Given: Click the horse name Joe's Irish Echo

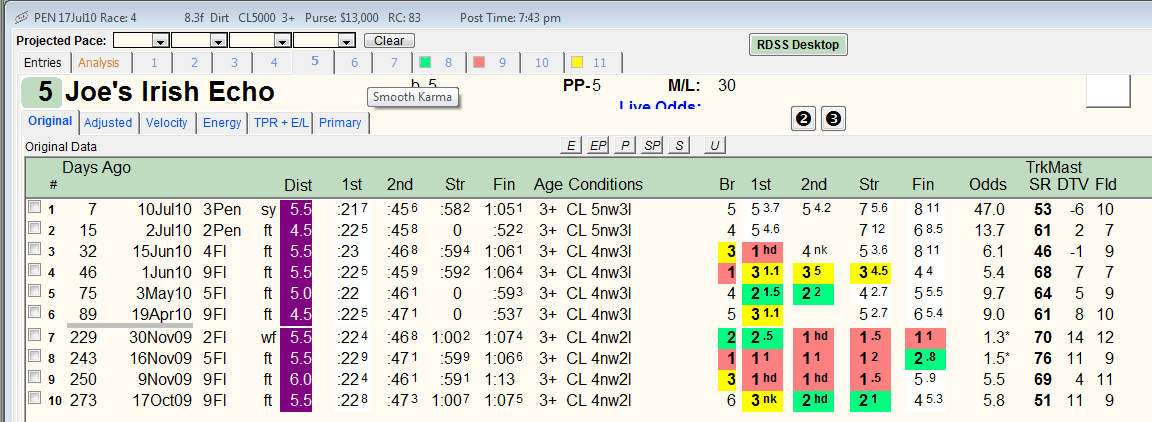Looking at the screenshot, I should (x=170, y=92).
